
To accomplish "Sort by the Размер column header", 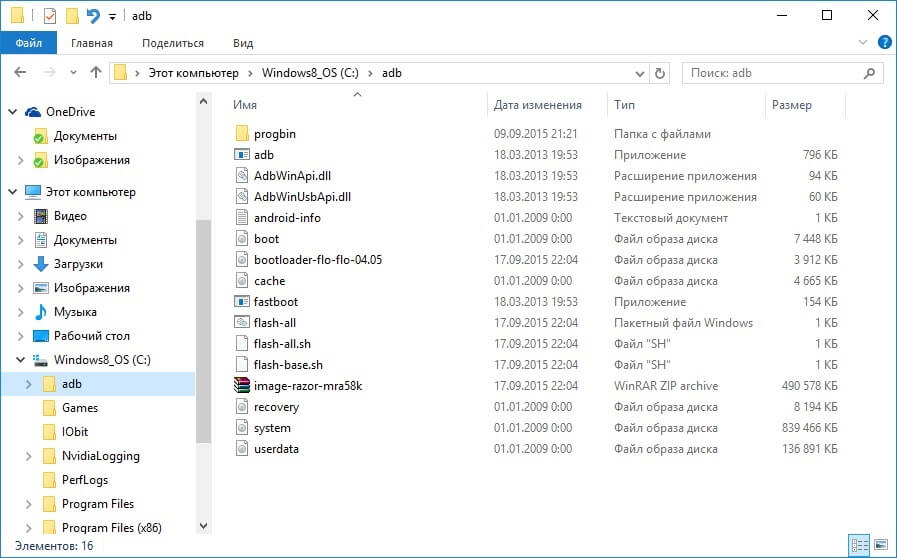I will (x=792, y=105).
